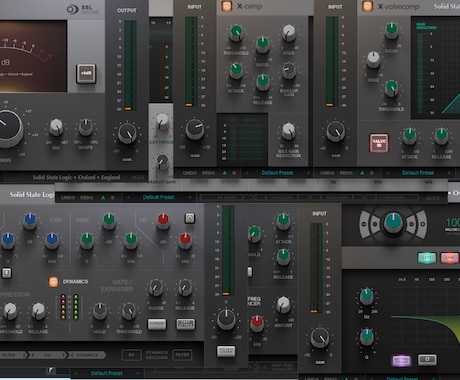
Task: Click X-valvecomp Release knob
Action: tap(441, 136)
